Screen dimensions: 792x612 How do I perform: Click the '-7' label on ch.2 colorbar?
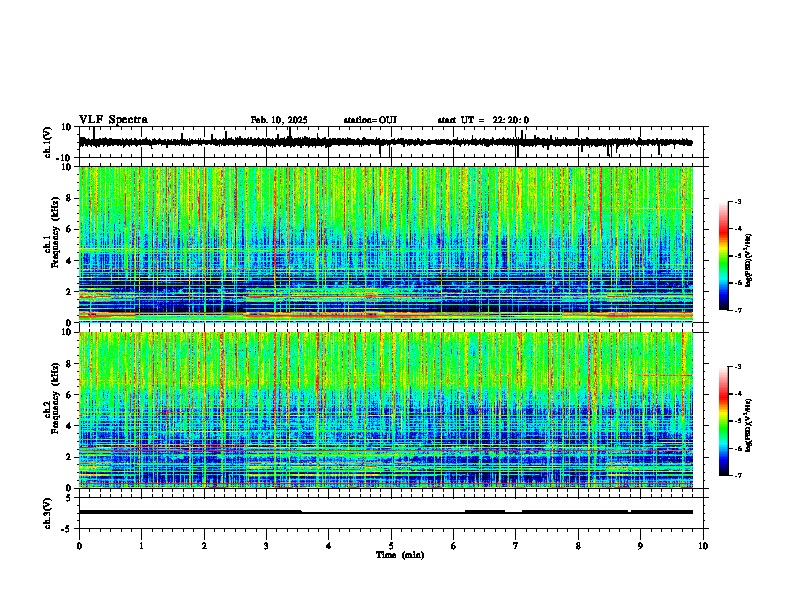coord(738,475)
